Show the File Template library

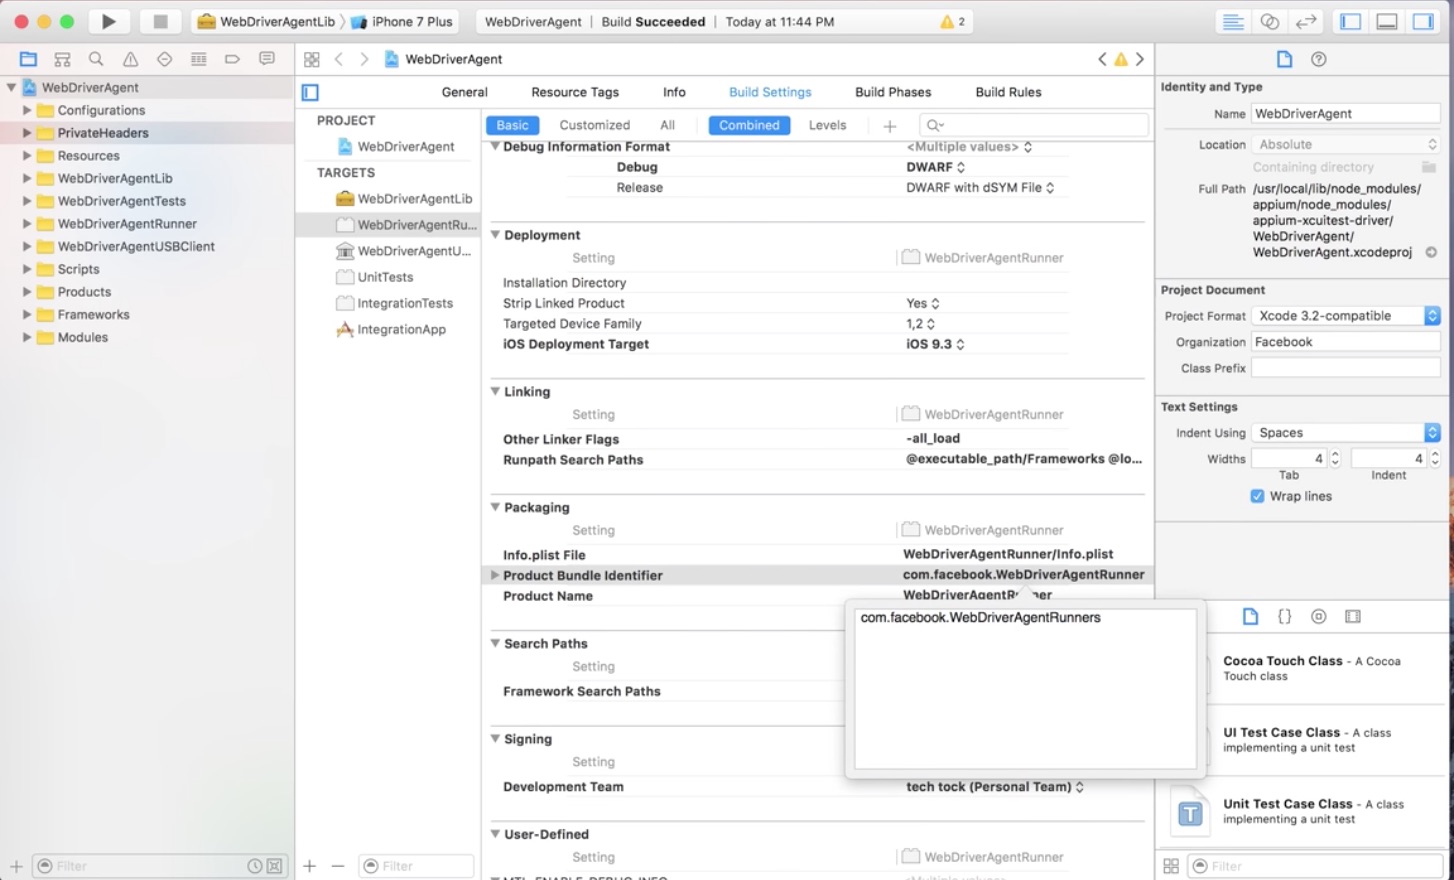[x=1250, y=616]
